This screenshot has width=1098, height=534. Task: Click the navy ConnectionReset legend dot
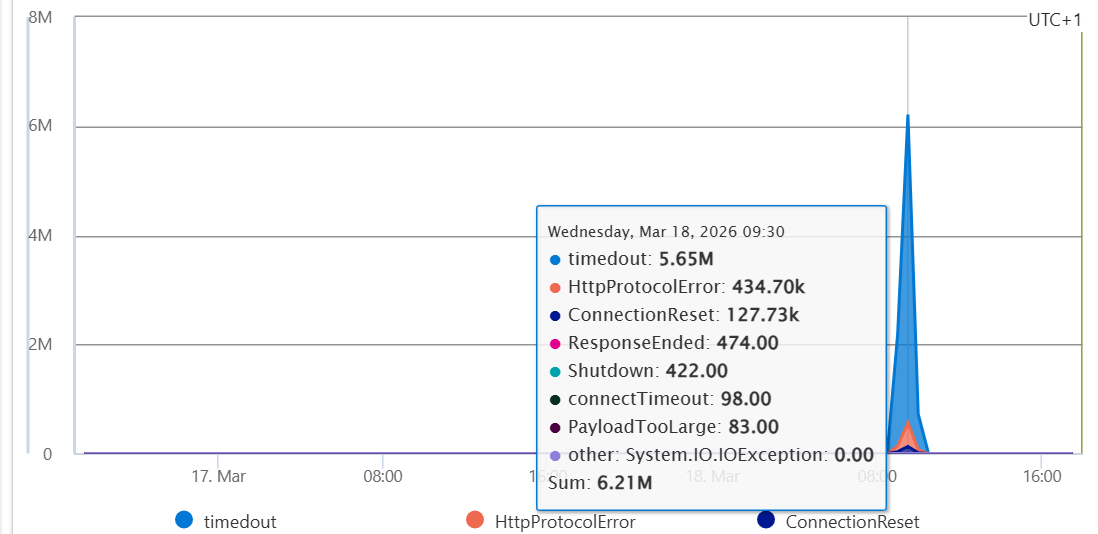[x=766, y=520]
